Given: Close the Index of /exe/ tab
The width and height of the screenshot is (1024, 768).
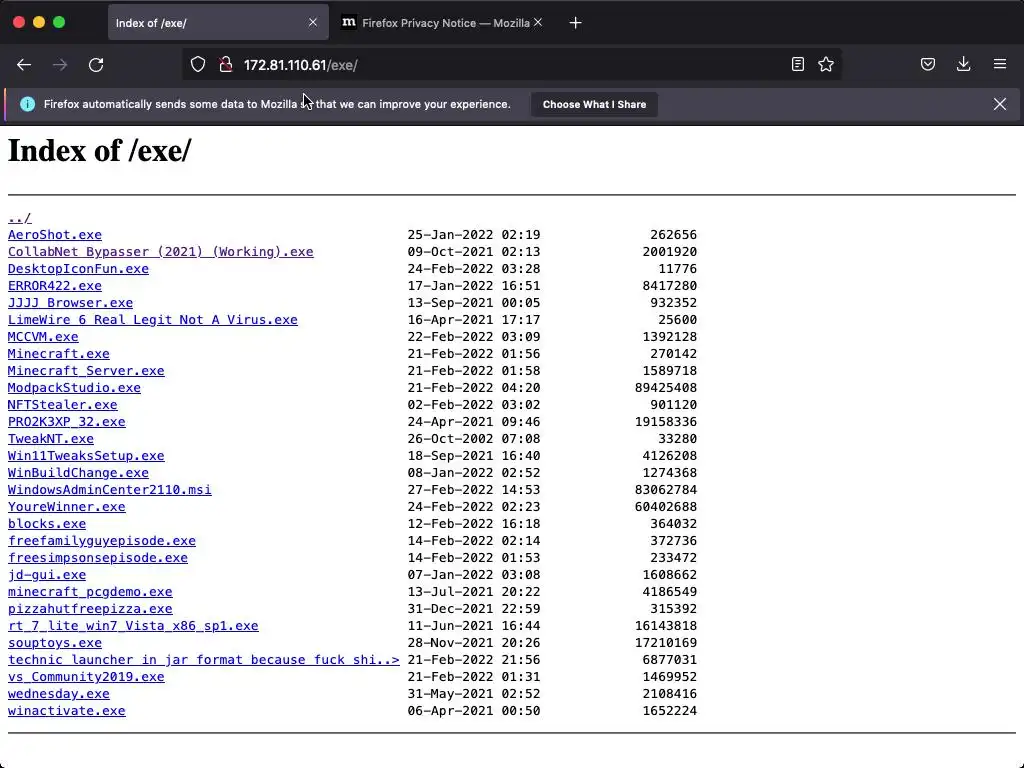Looking at the screenshot, I should [313, 23].
